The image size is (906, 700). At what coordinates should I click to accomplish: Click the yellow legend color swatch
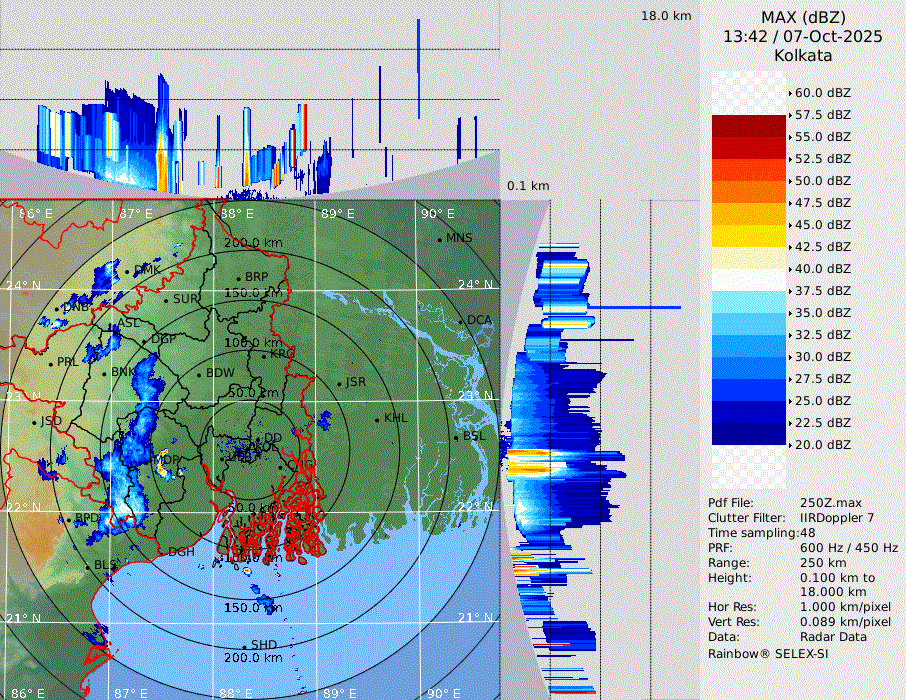click(748, 236)
